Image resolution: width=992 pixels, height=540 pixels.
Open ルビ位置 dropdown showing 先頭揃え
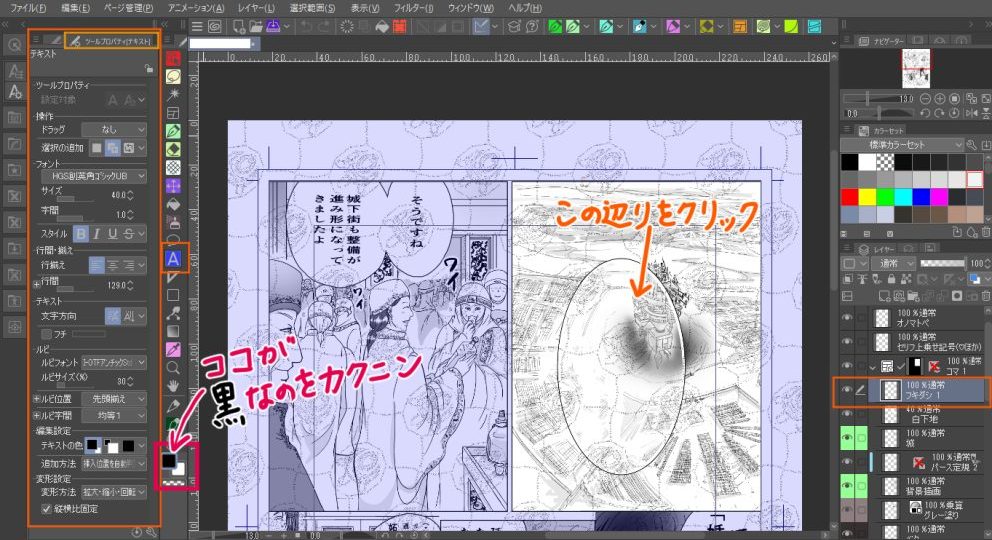(114, 399)
